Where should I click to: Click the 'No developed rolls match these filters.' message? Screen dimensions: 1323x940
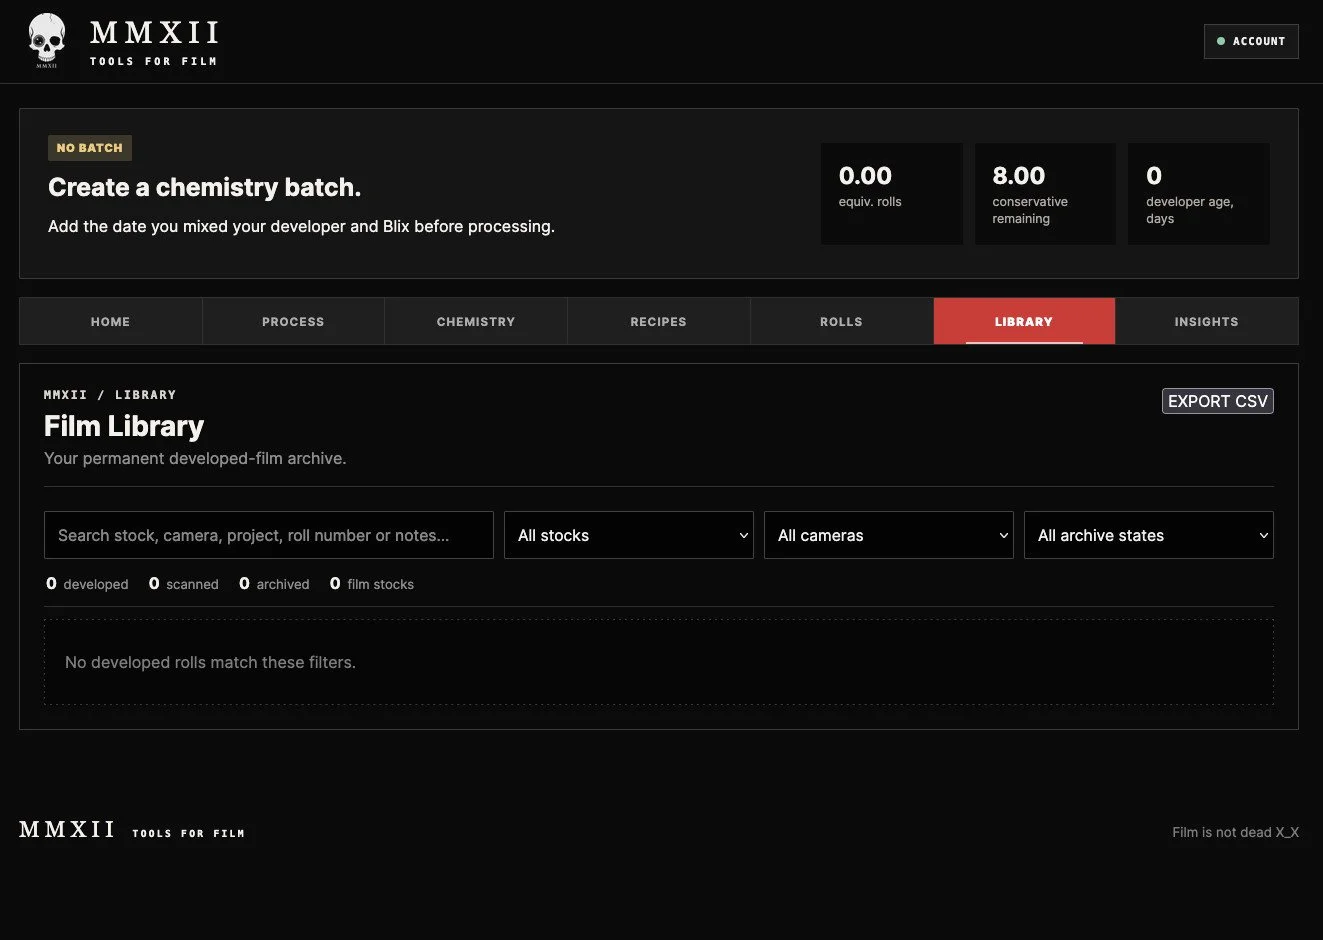click(x=210, y=662)
